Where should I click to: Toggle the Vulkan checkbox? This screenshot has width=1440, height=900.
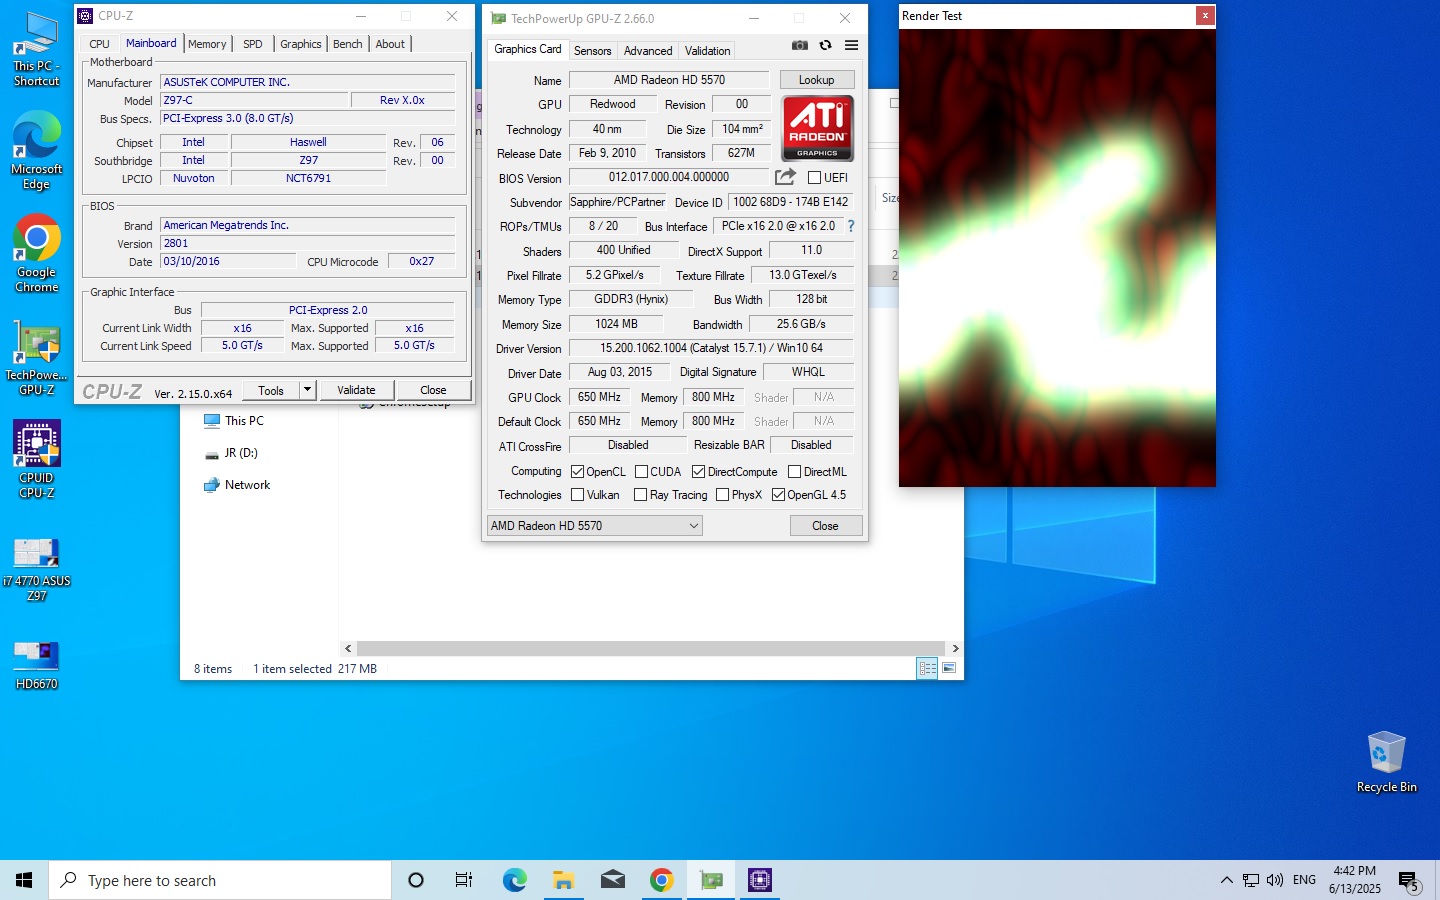click(577, 495)
